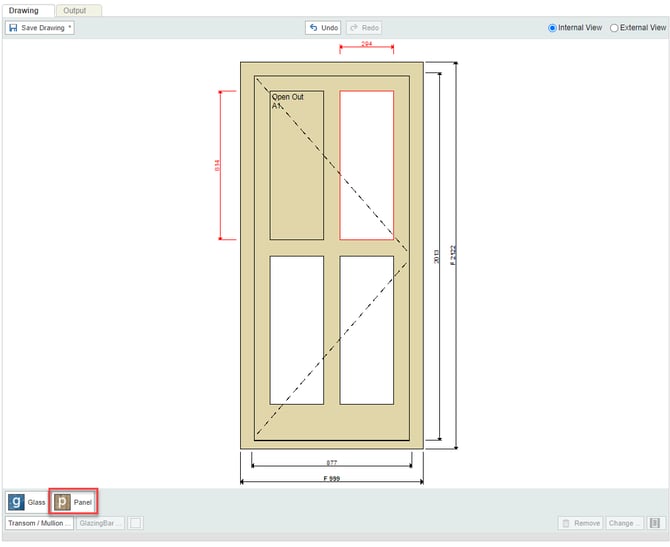The height and width of the screenshot is (547, 670).
Task: Select Internal View radio button
Action: [x=553, y=28]
